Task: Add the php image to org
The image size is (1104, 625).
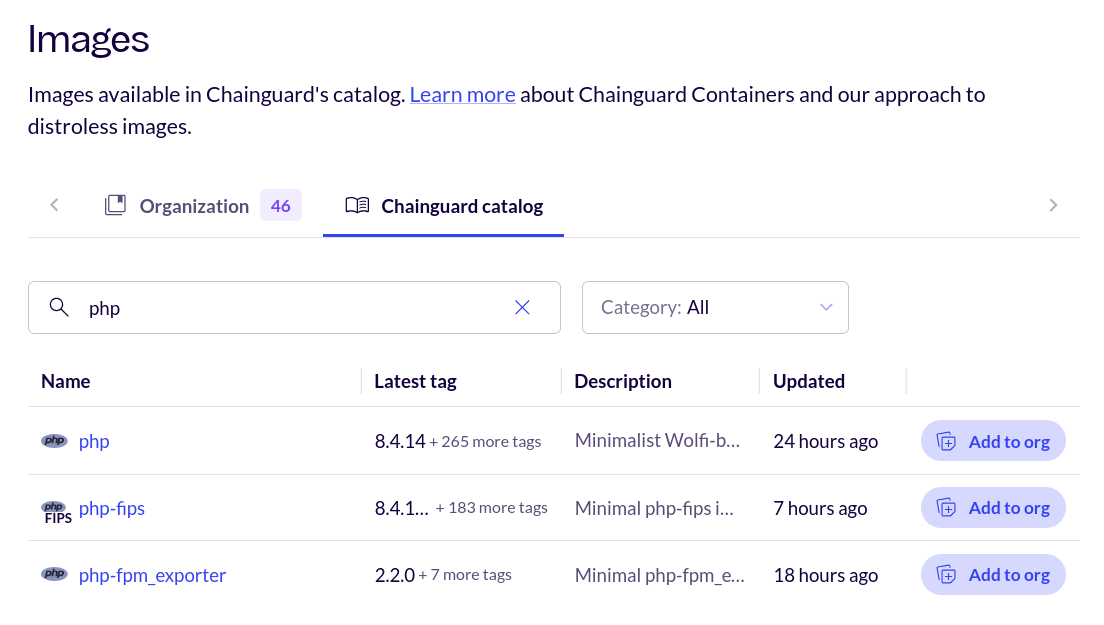Action: (993, 440)
